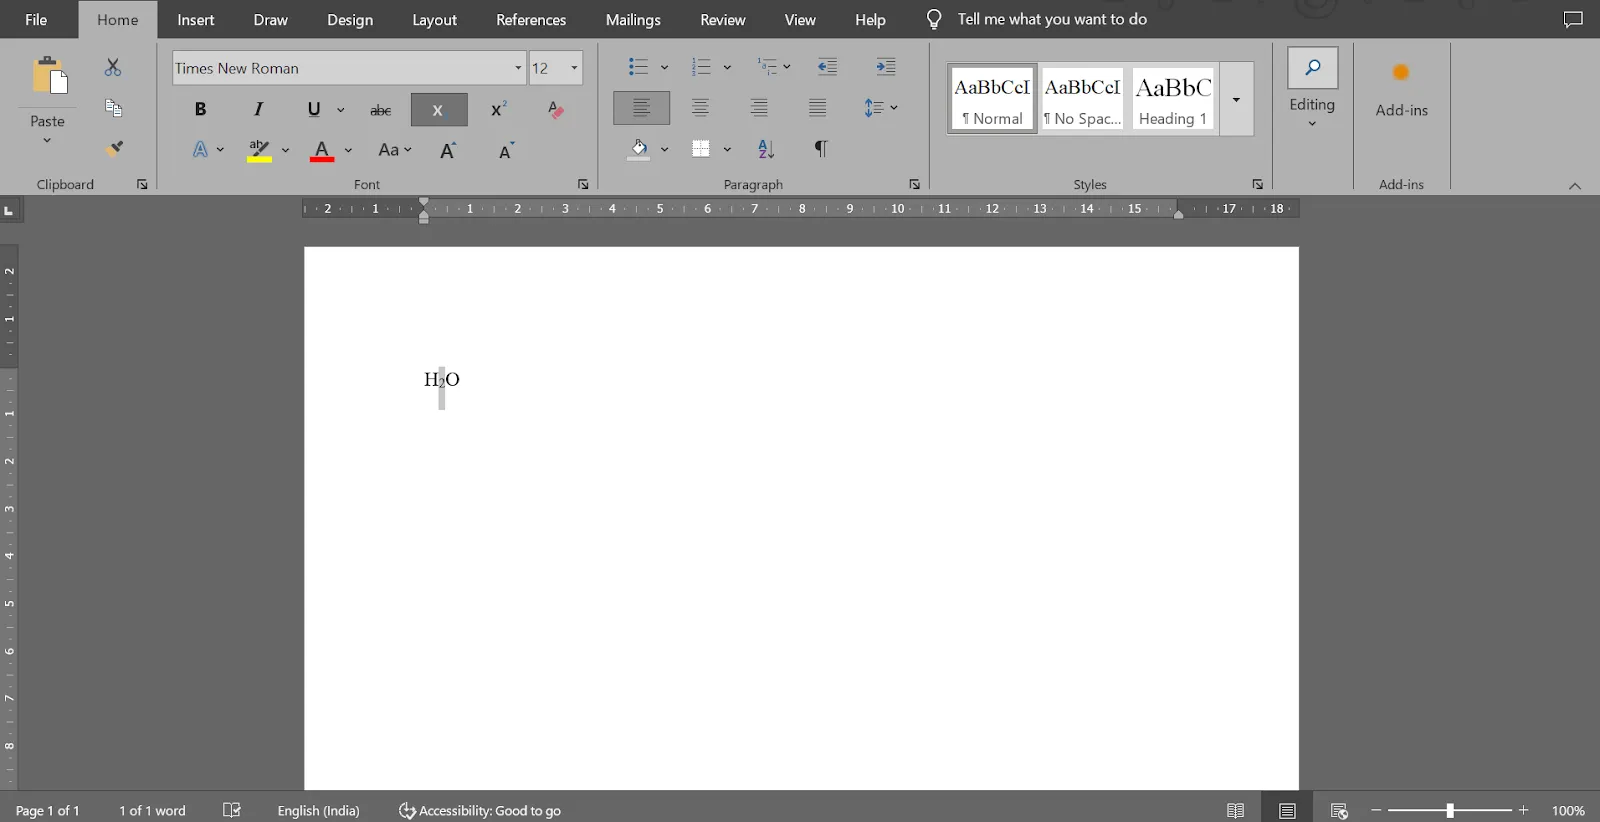Click the Cut scissors icon
Screen dimensions: 1600x822
(x=113, y=67)
